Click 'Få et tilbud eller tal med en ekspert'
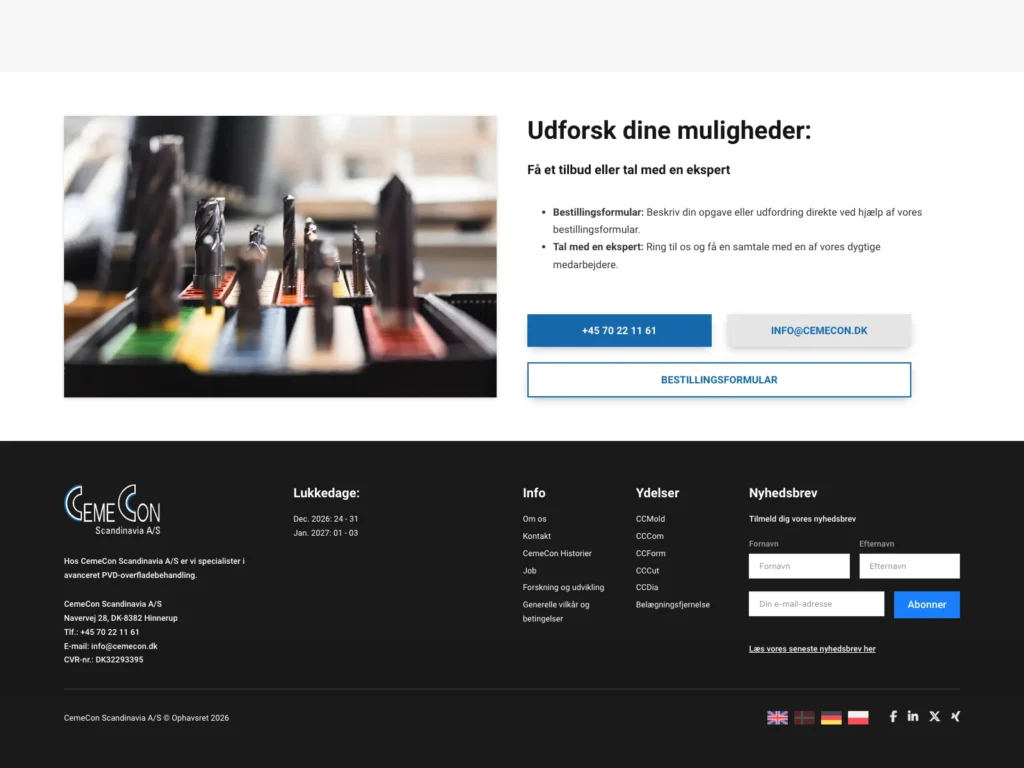Image resolution: width=1024 pixels, height=768 pixels. (628, 170)
